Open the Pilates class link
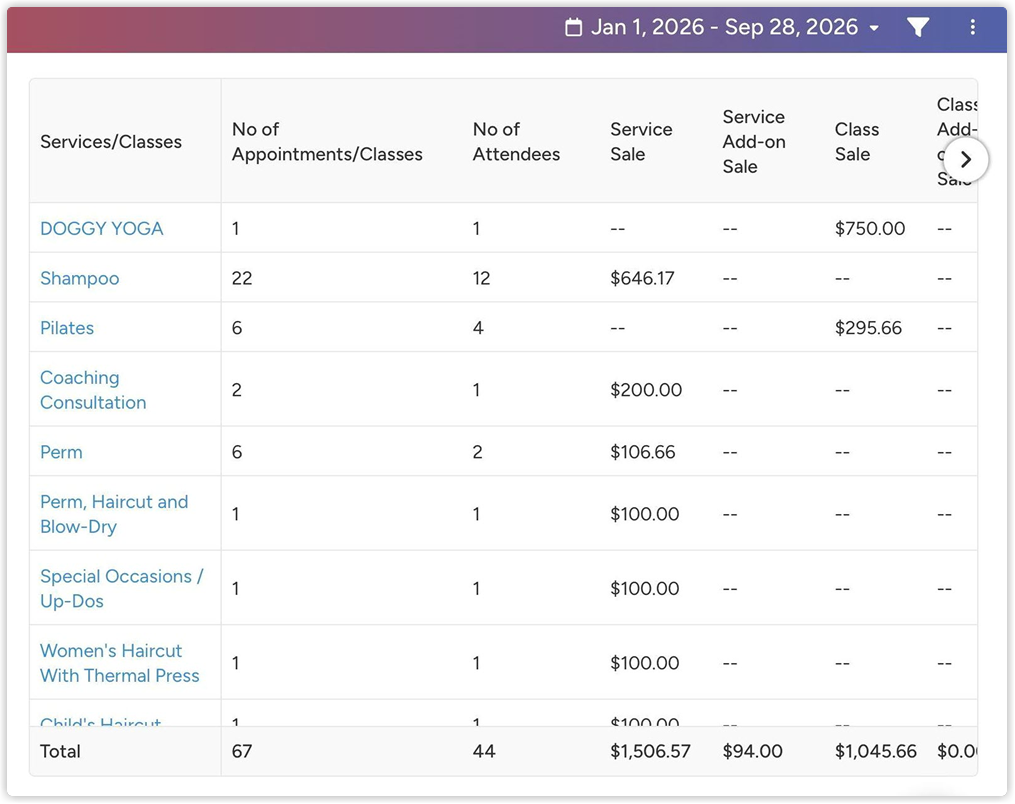 [67, 328]
